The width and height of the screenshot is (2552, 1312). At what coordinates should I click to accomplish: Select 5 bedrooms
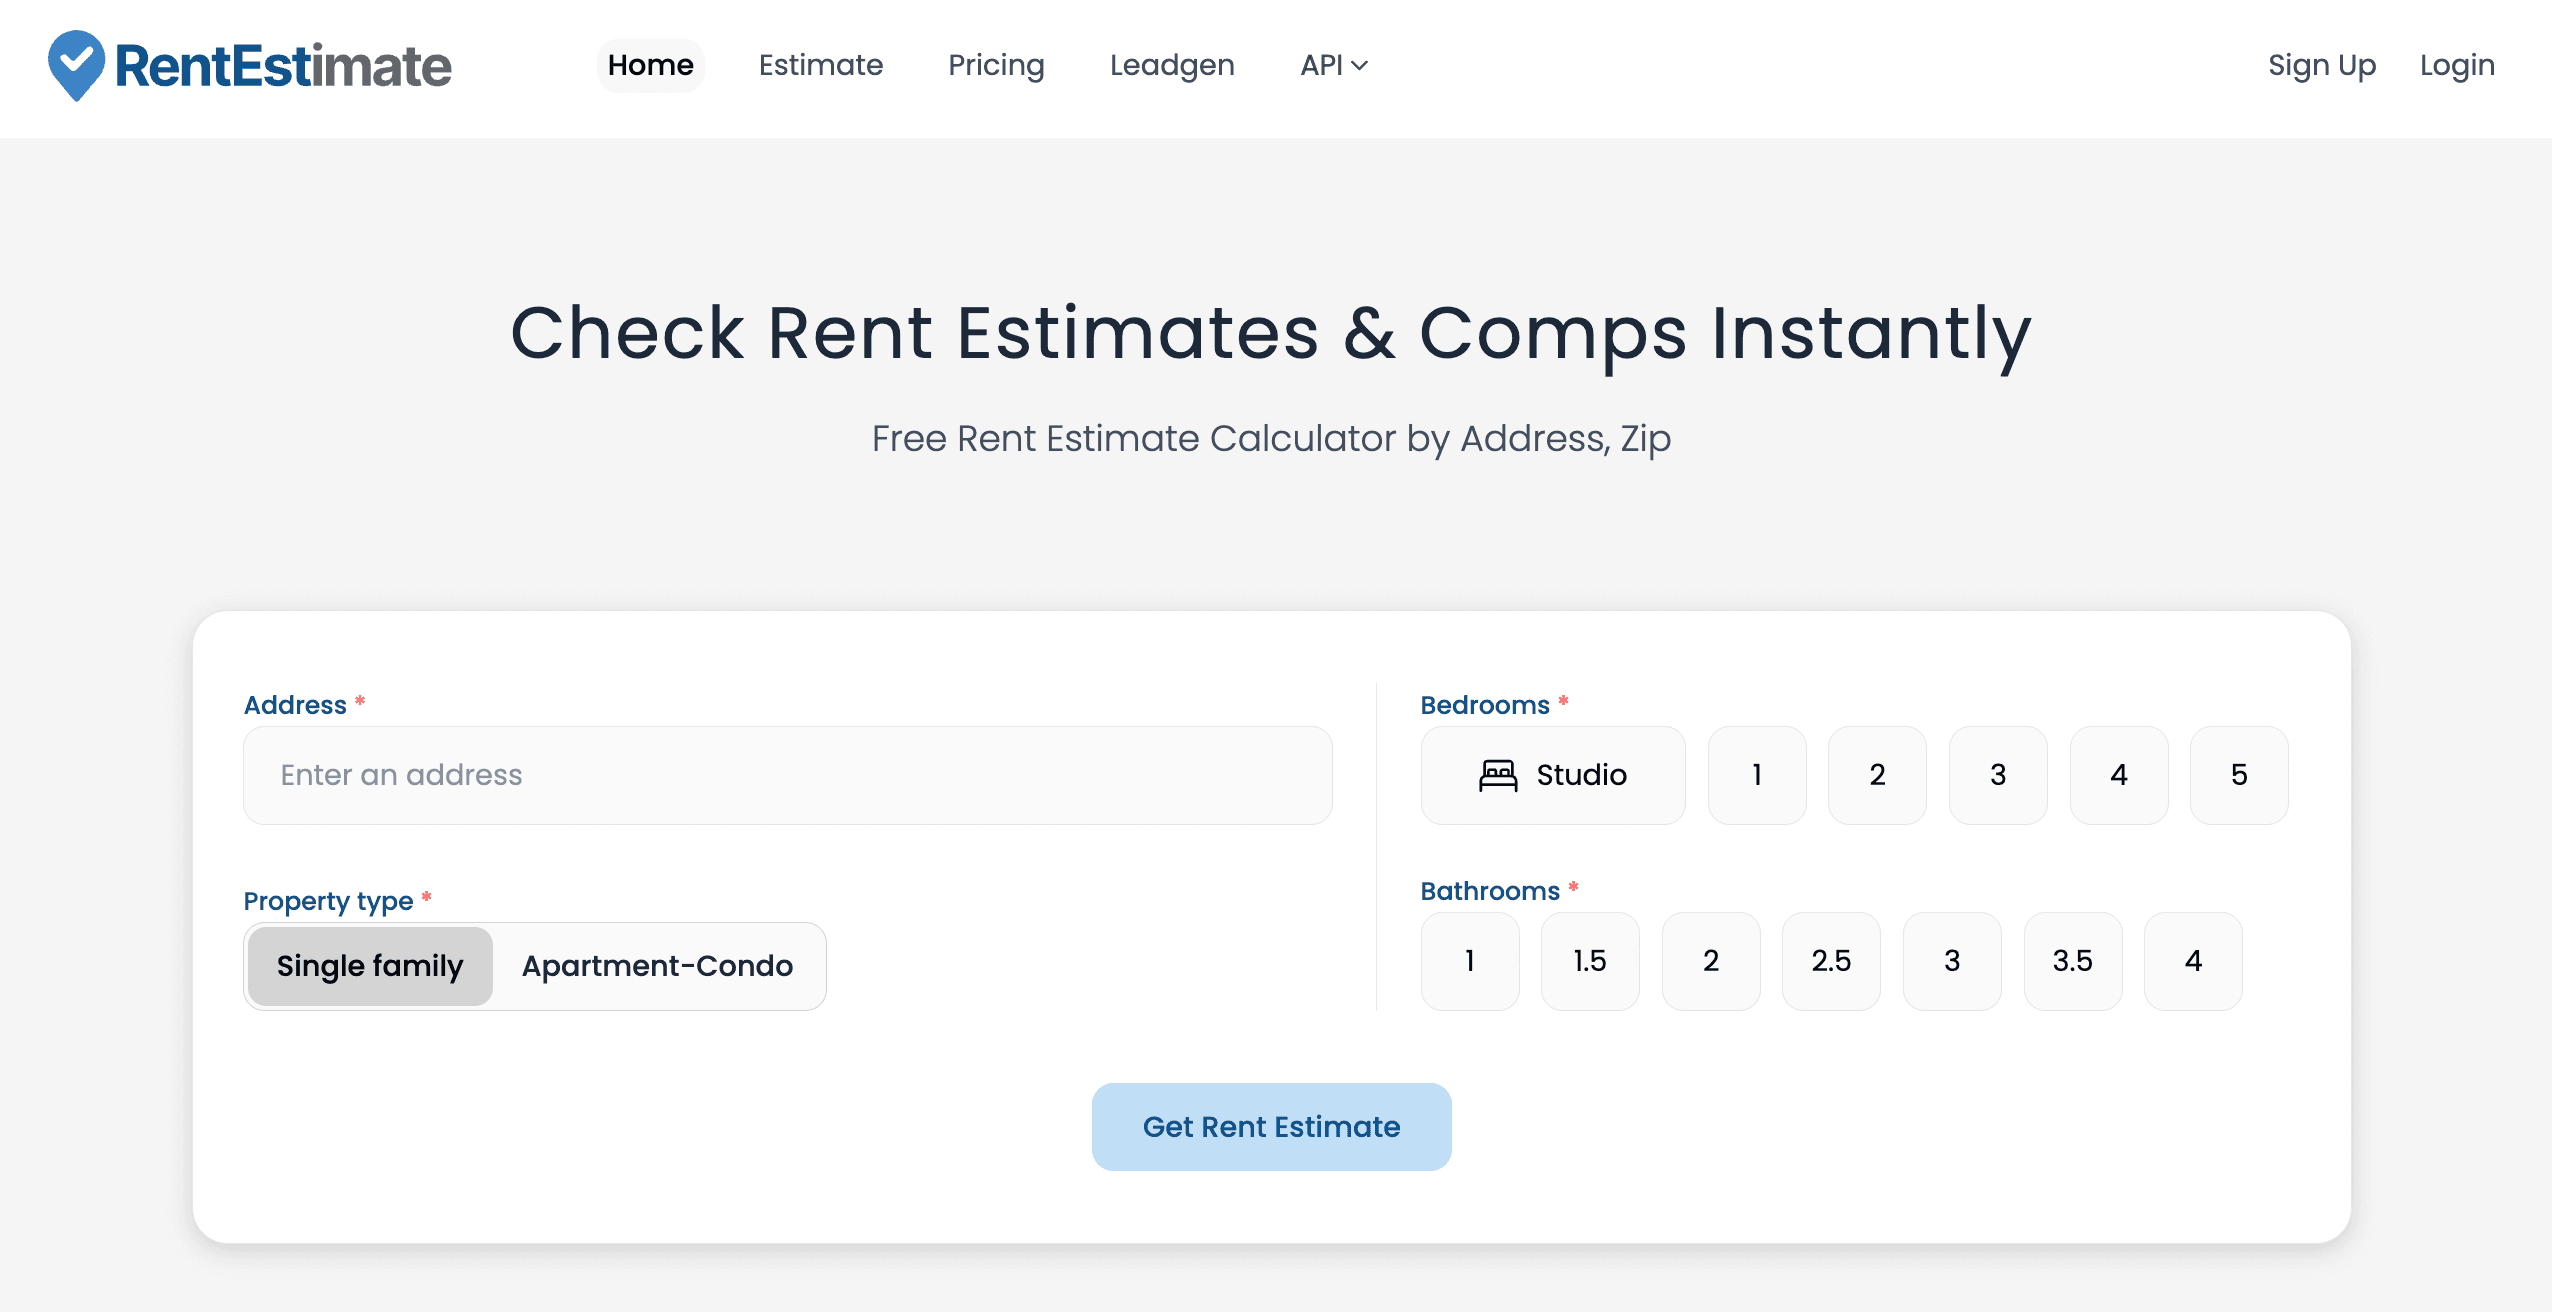(2238, 775)
